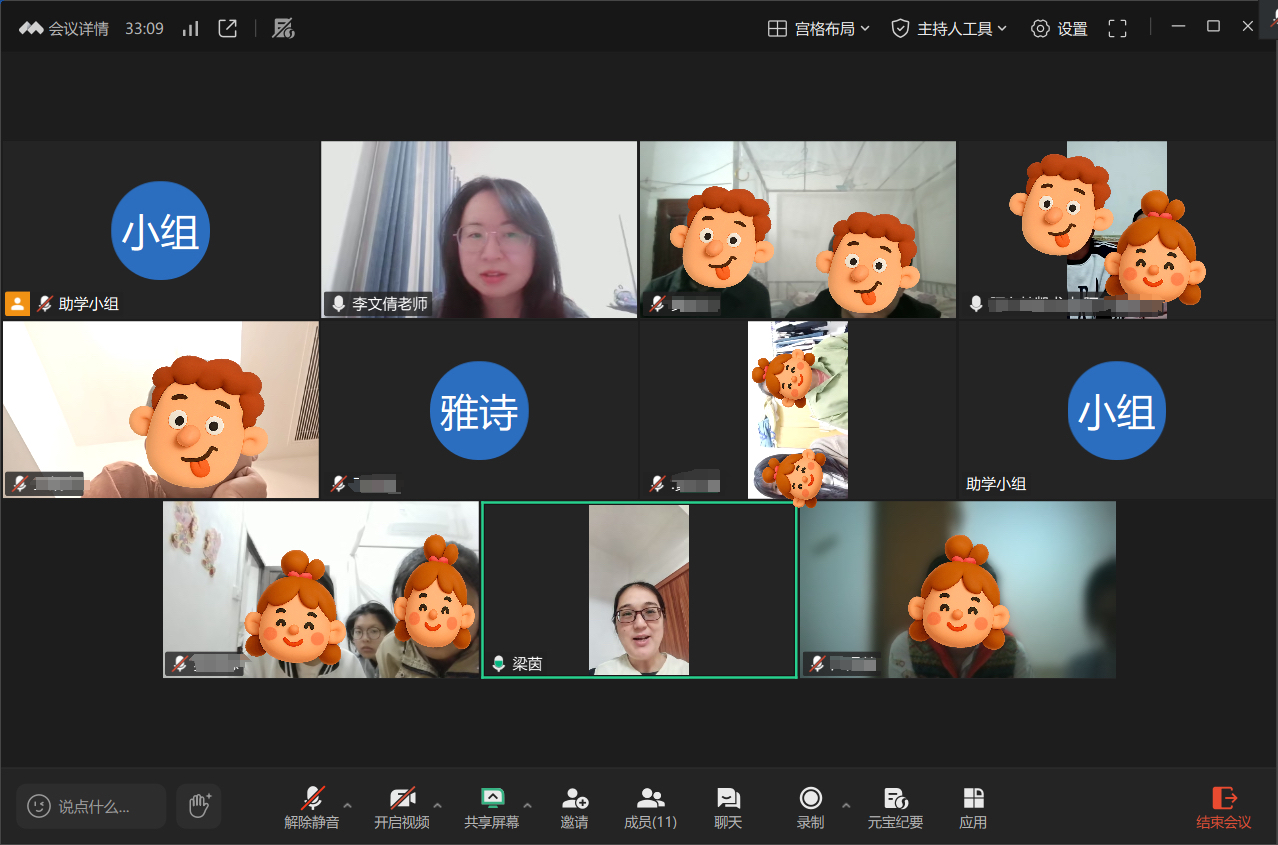
Task: Open the Apps (应用) panel
Action: coord(973,807)
